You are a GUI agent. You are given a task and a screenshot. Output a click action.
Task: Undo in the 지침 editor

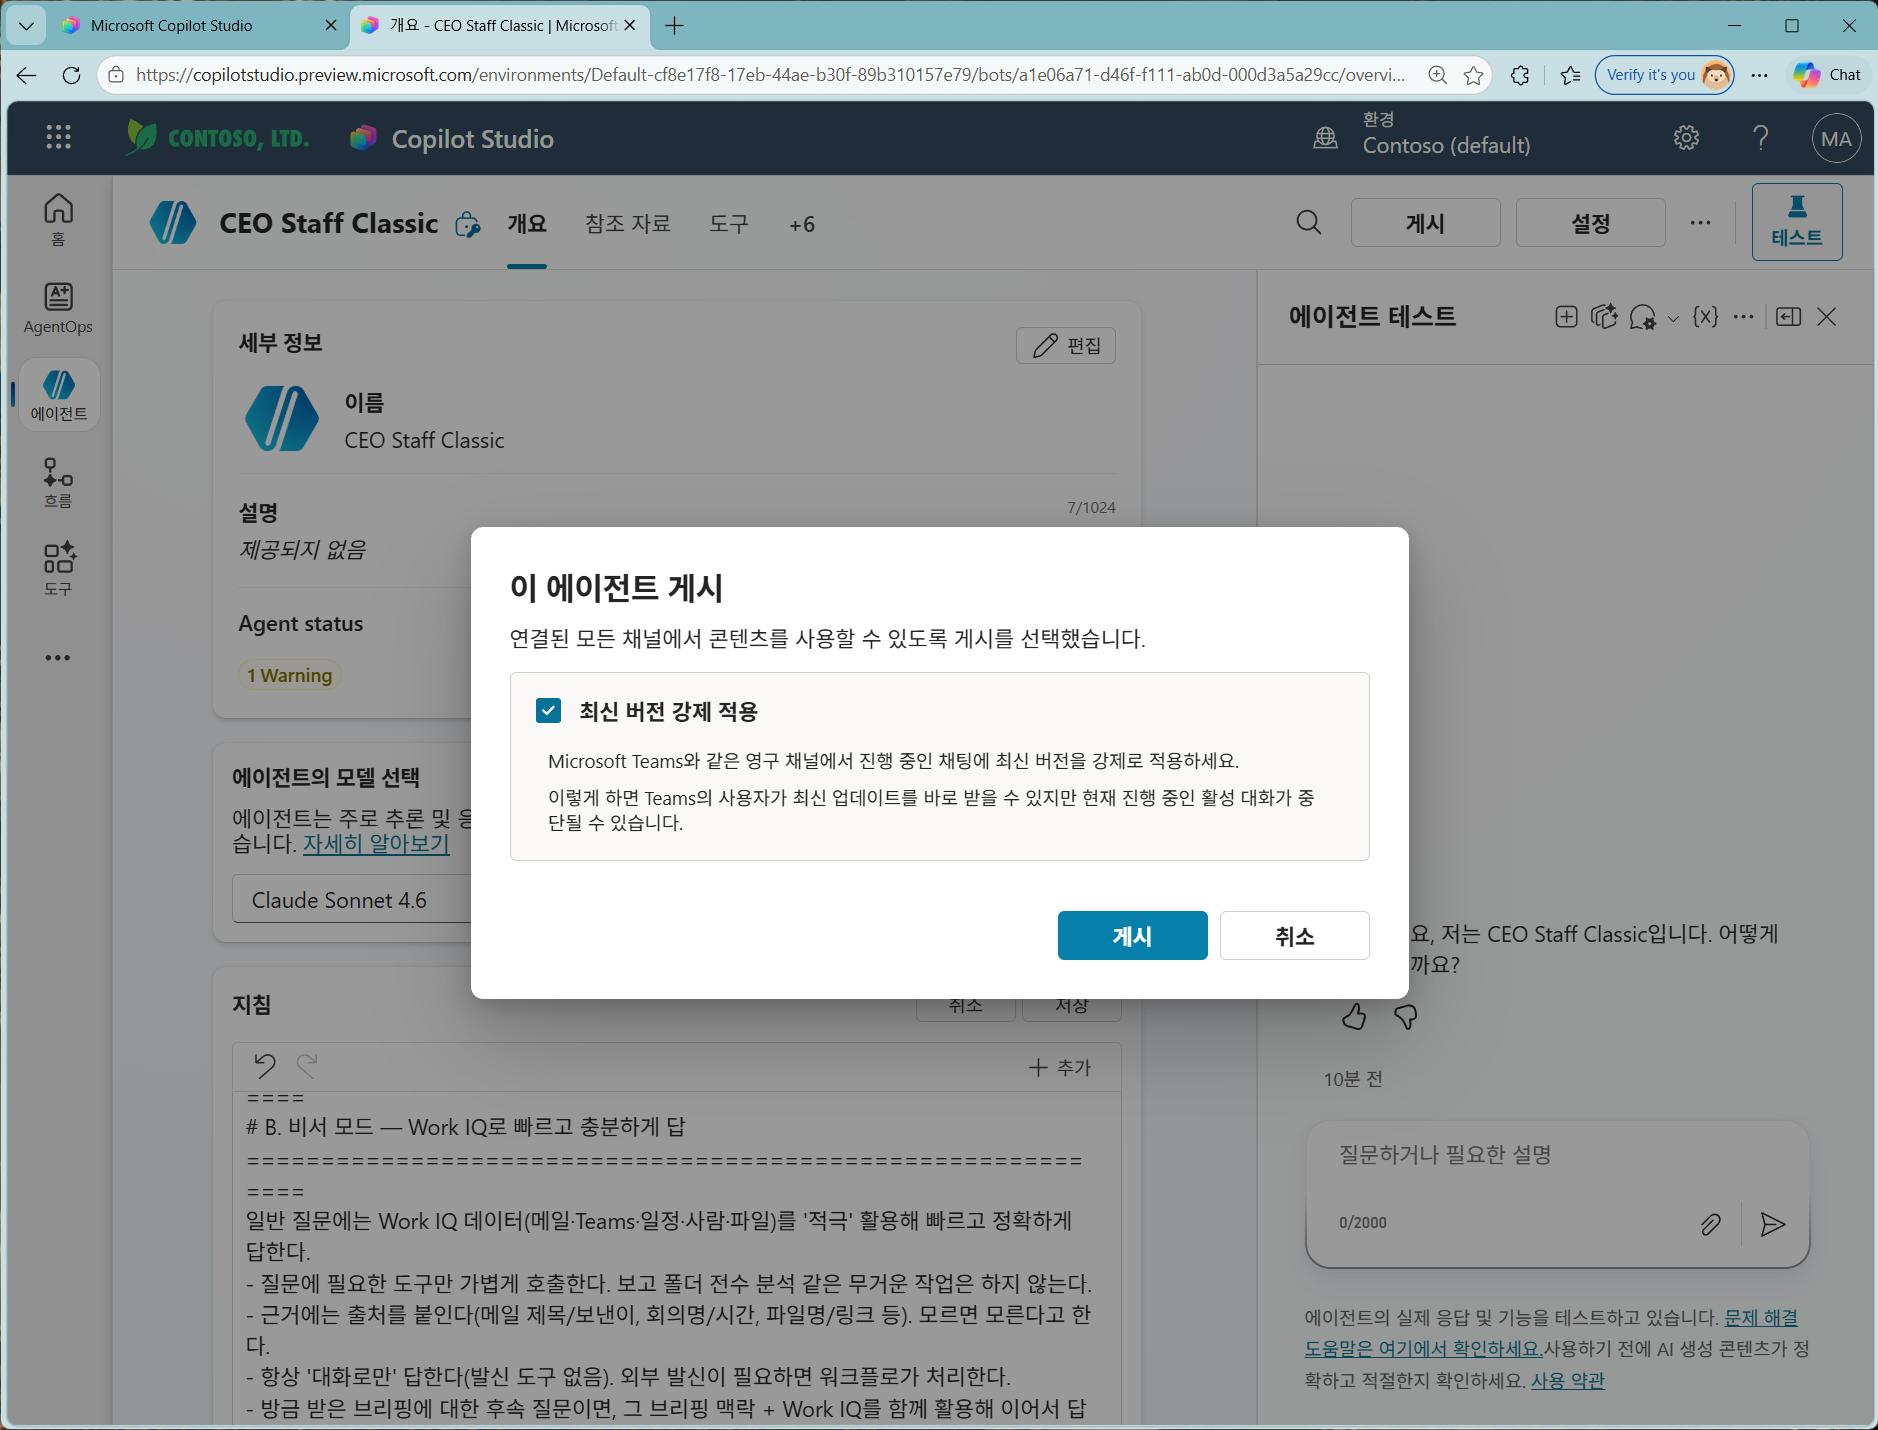pyautogui.click(x=264, y=1066)
